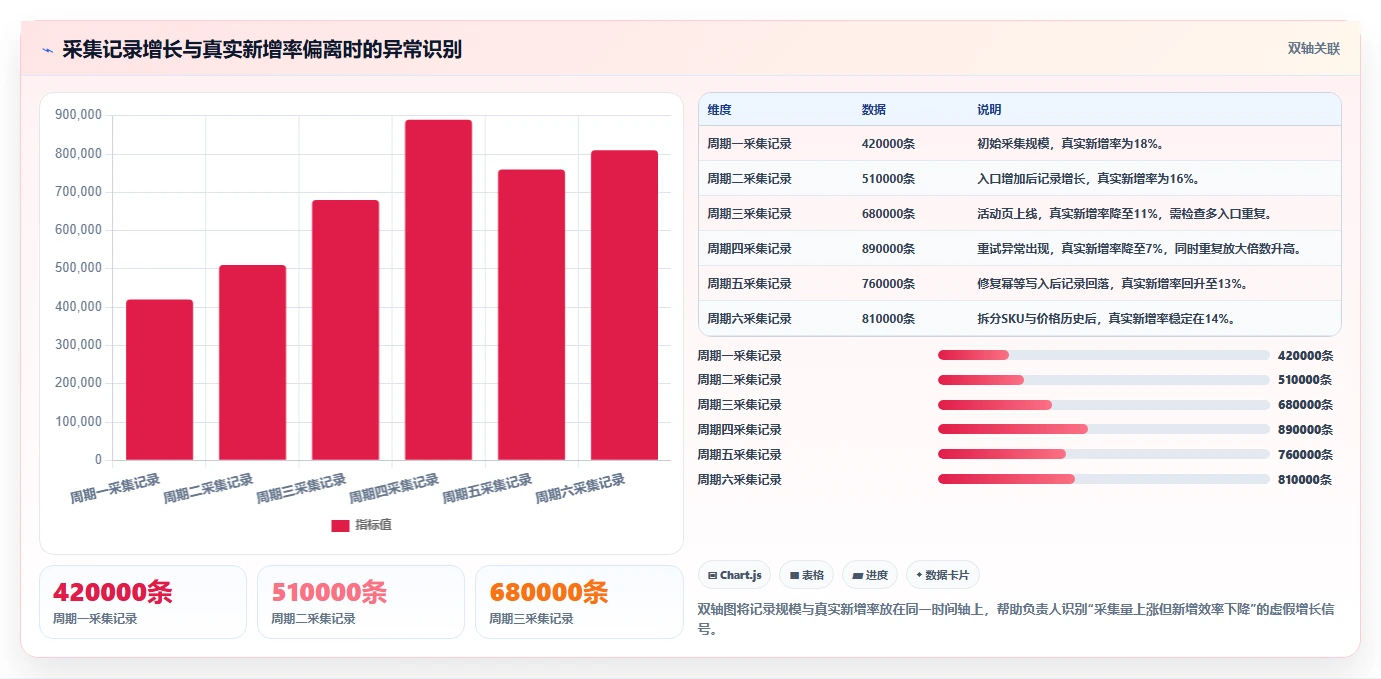Click table value 420000条
This screenshot has height=679, width=1381.
[888, 144]
